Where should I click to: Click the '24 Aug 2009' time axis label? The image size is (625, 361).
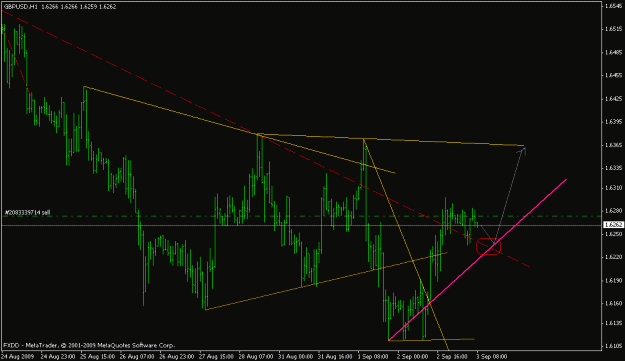18,356
